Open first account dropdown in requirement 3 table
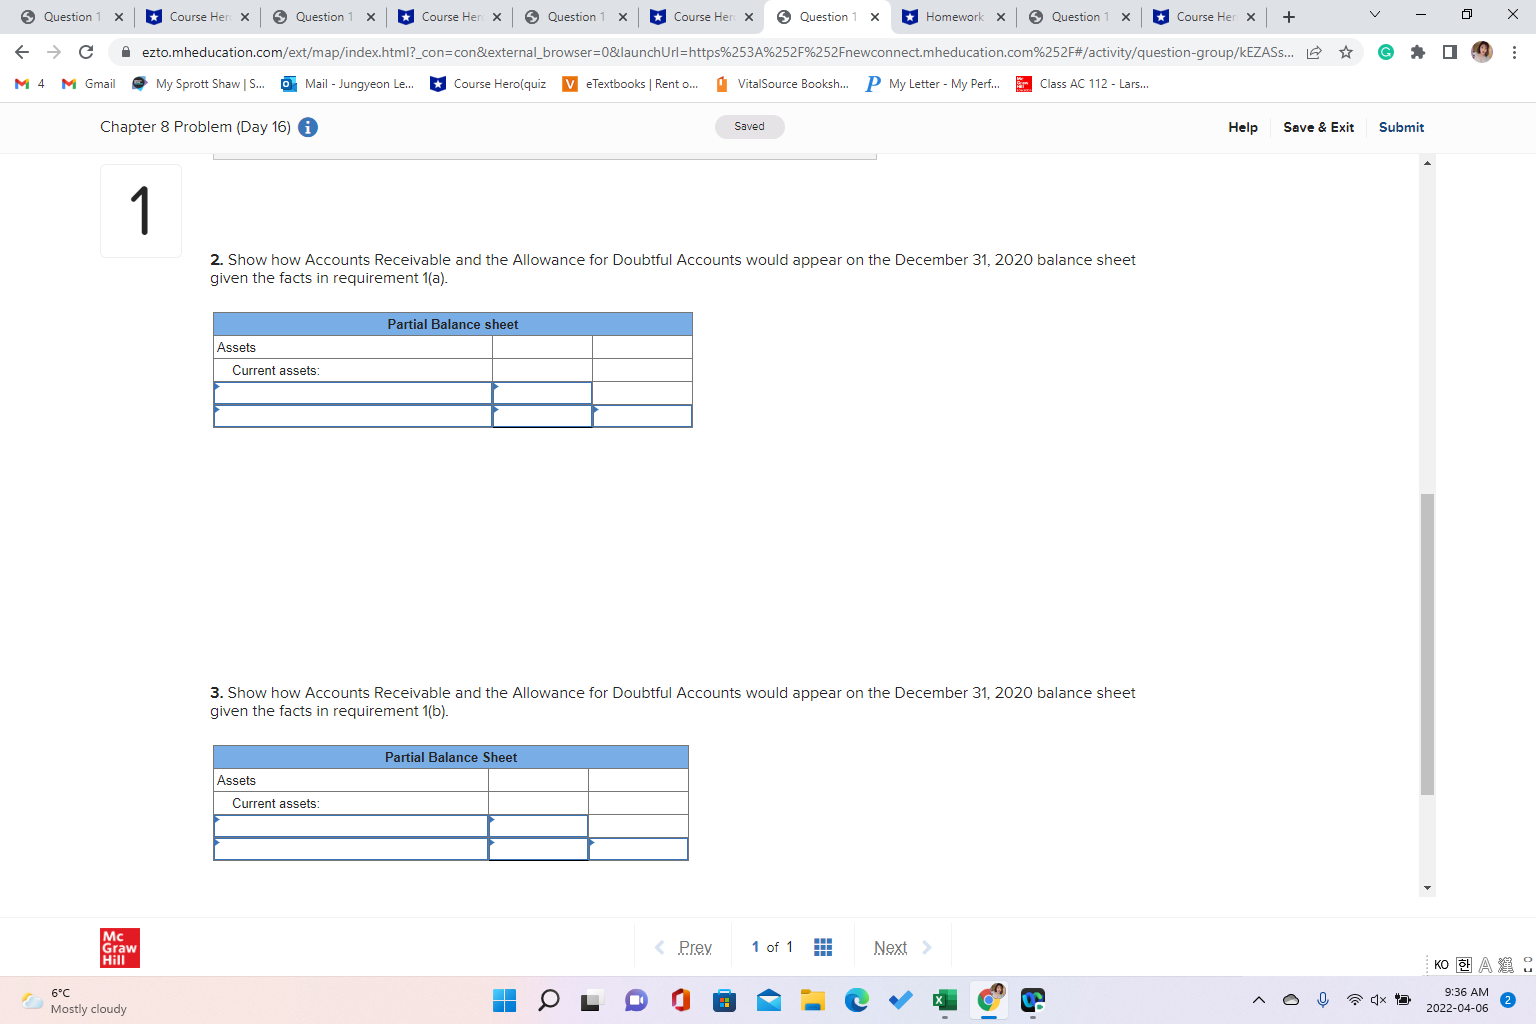The image size is (1536, 1024). point(351,826)
